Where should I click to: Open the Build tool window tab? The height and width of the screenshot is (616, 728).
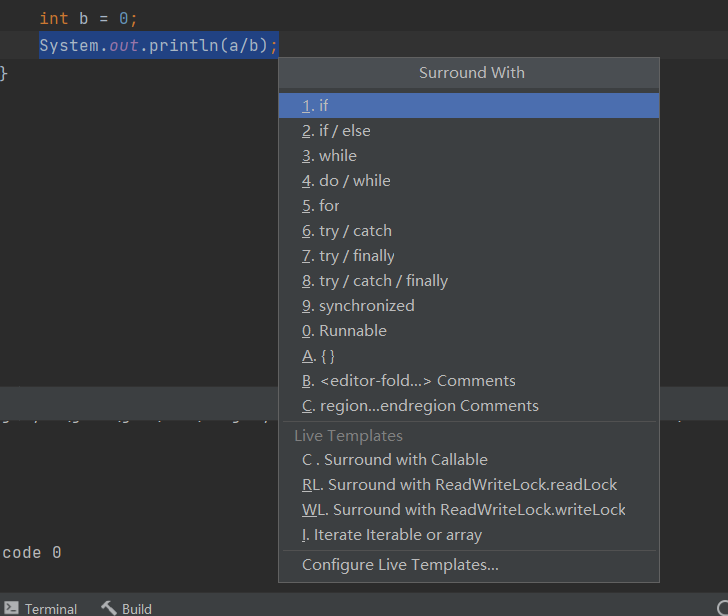(x=136, y=608)
